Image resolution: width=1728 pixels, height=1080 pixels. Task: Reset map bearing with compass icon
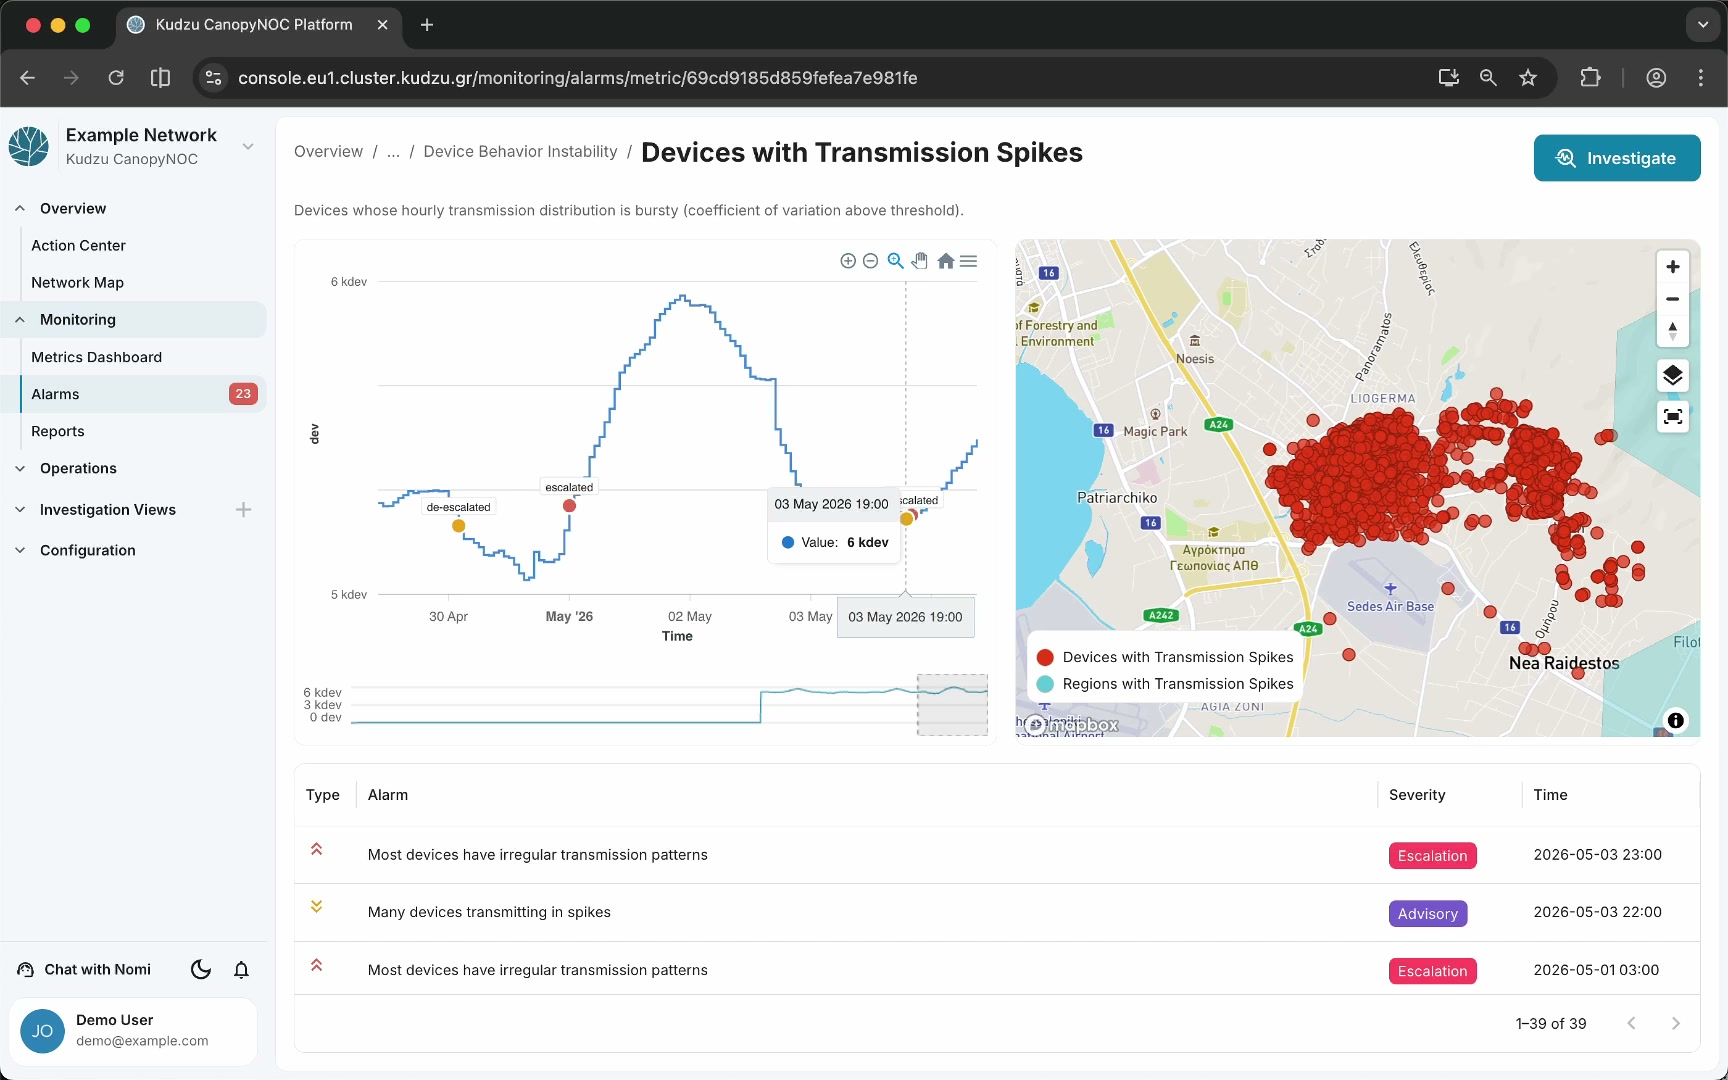click(x=1673, y=331)
